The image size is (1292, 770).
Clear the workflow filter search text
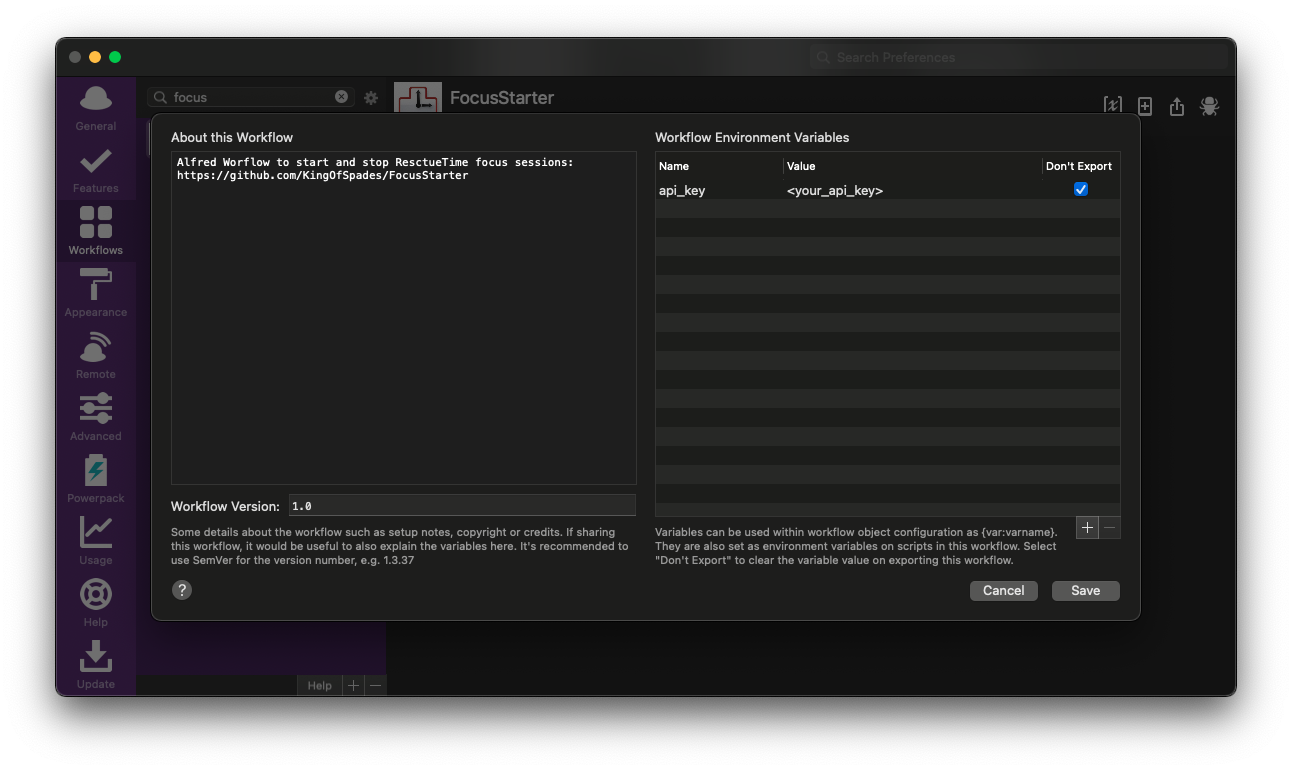(x=341, y=97)
